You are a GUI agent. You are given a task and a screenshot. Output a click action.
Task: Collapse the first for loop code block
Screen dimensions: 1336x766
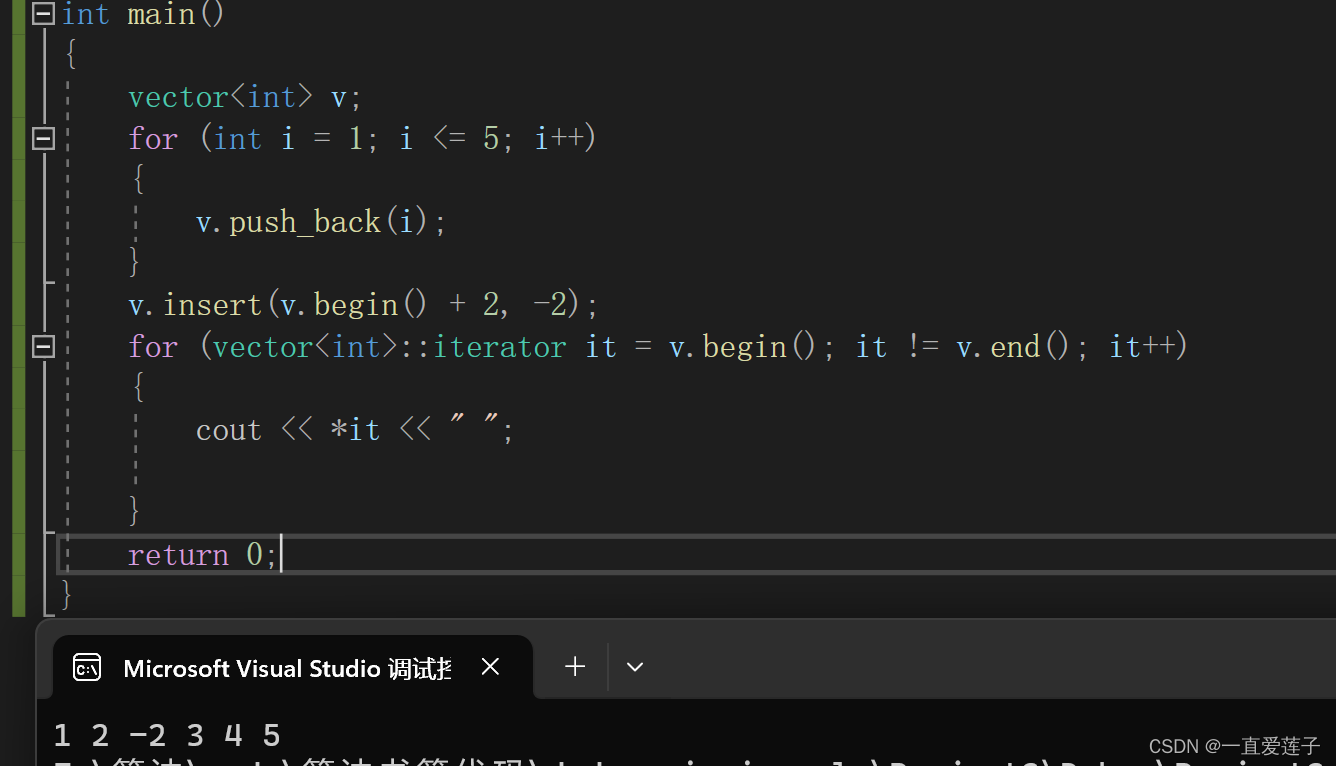coord(42,139)
